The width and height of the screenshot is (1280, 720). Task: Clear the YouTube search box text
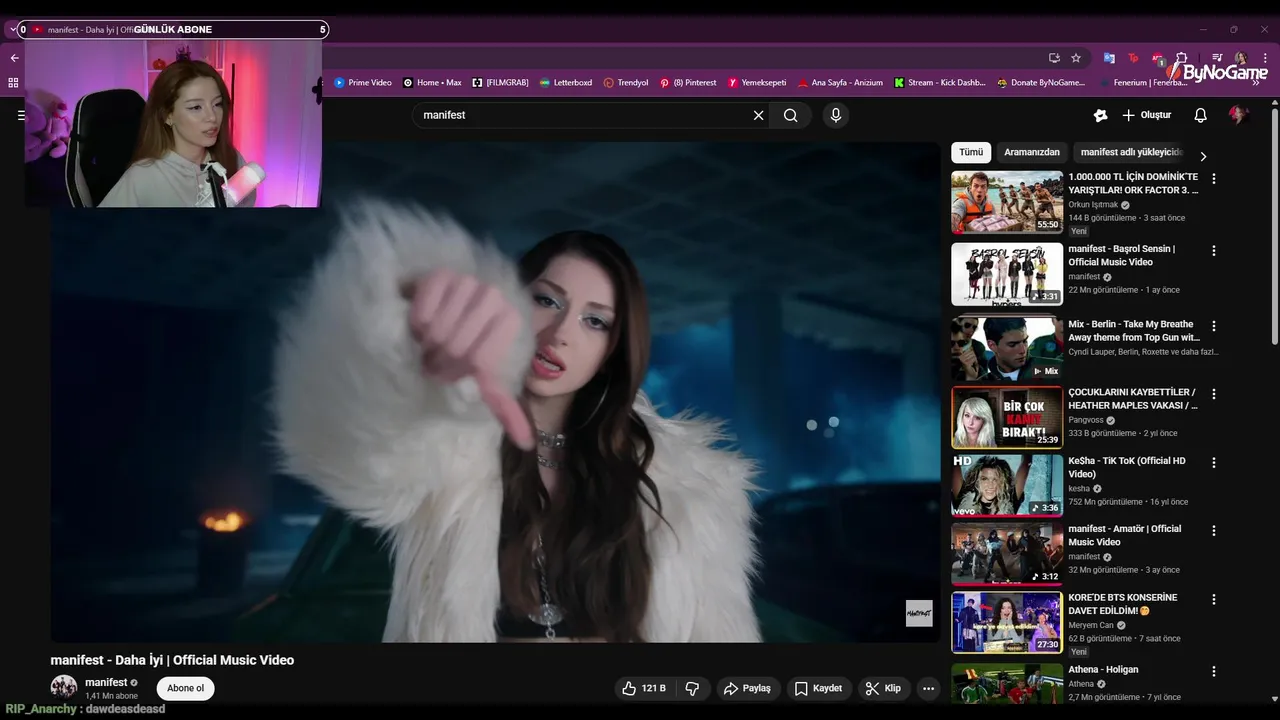(x=758, y=115)
